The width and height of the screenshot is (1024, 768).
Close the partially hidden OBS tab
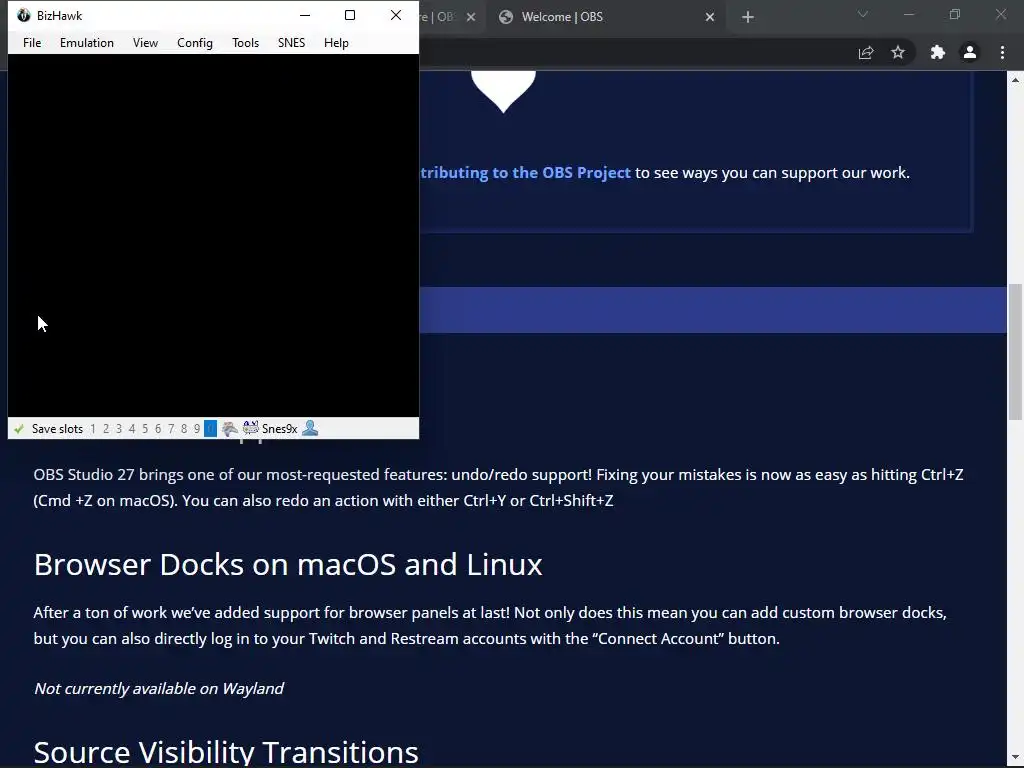471,17
